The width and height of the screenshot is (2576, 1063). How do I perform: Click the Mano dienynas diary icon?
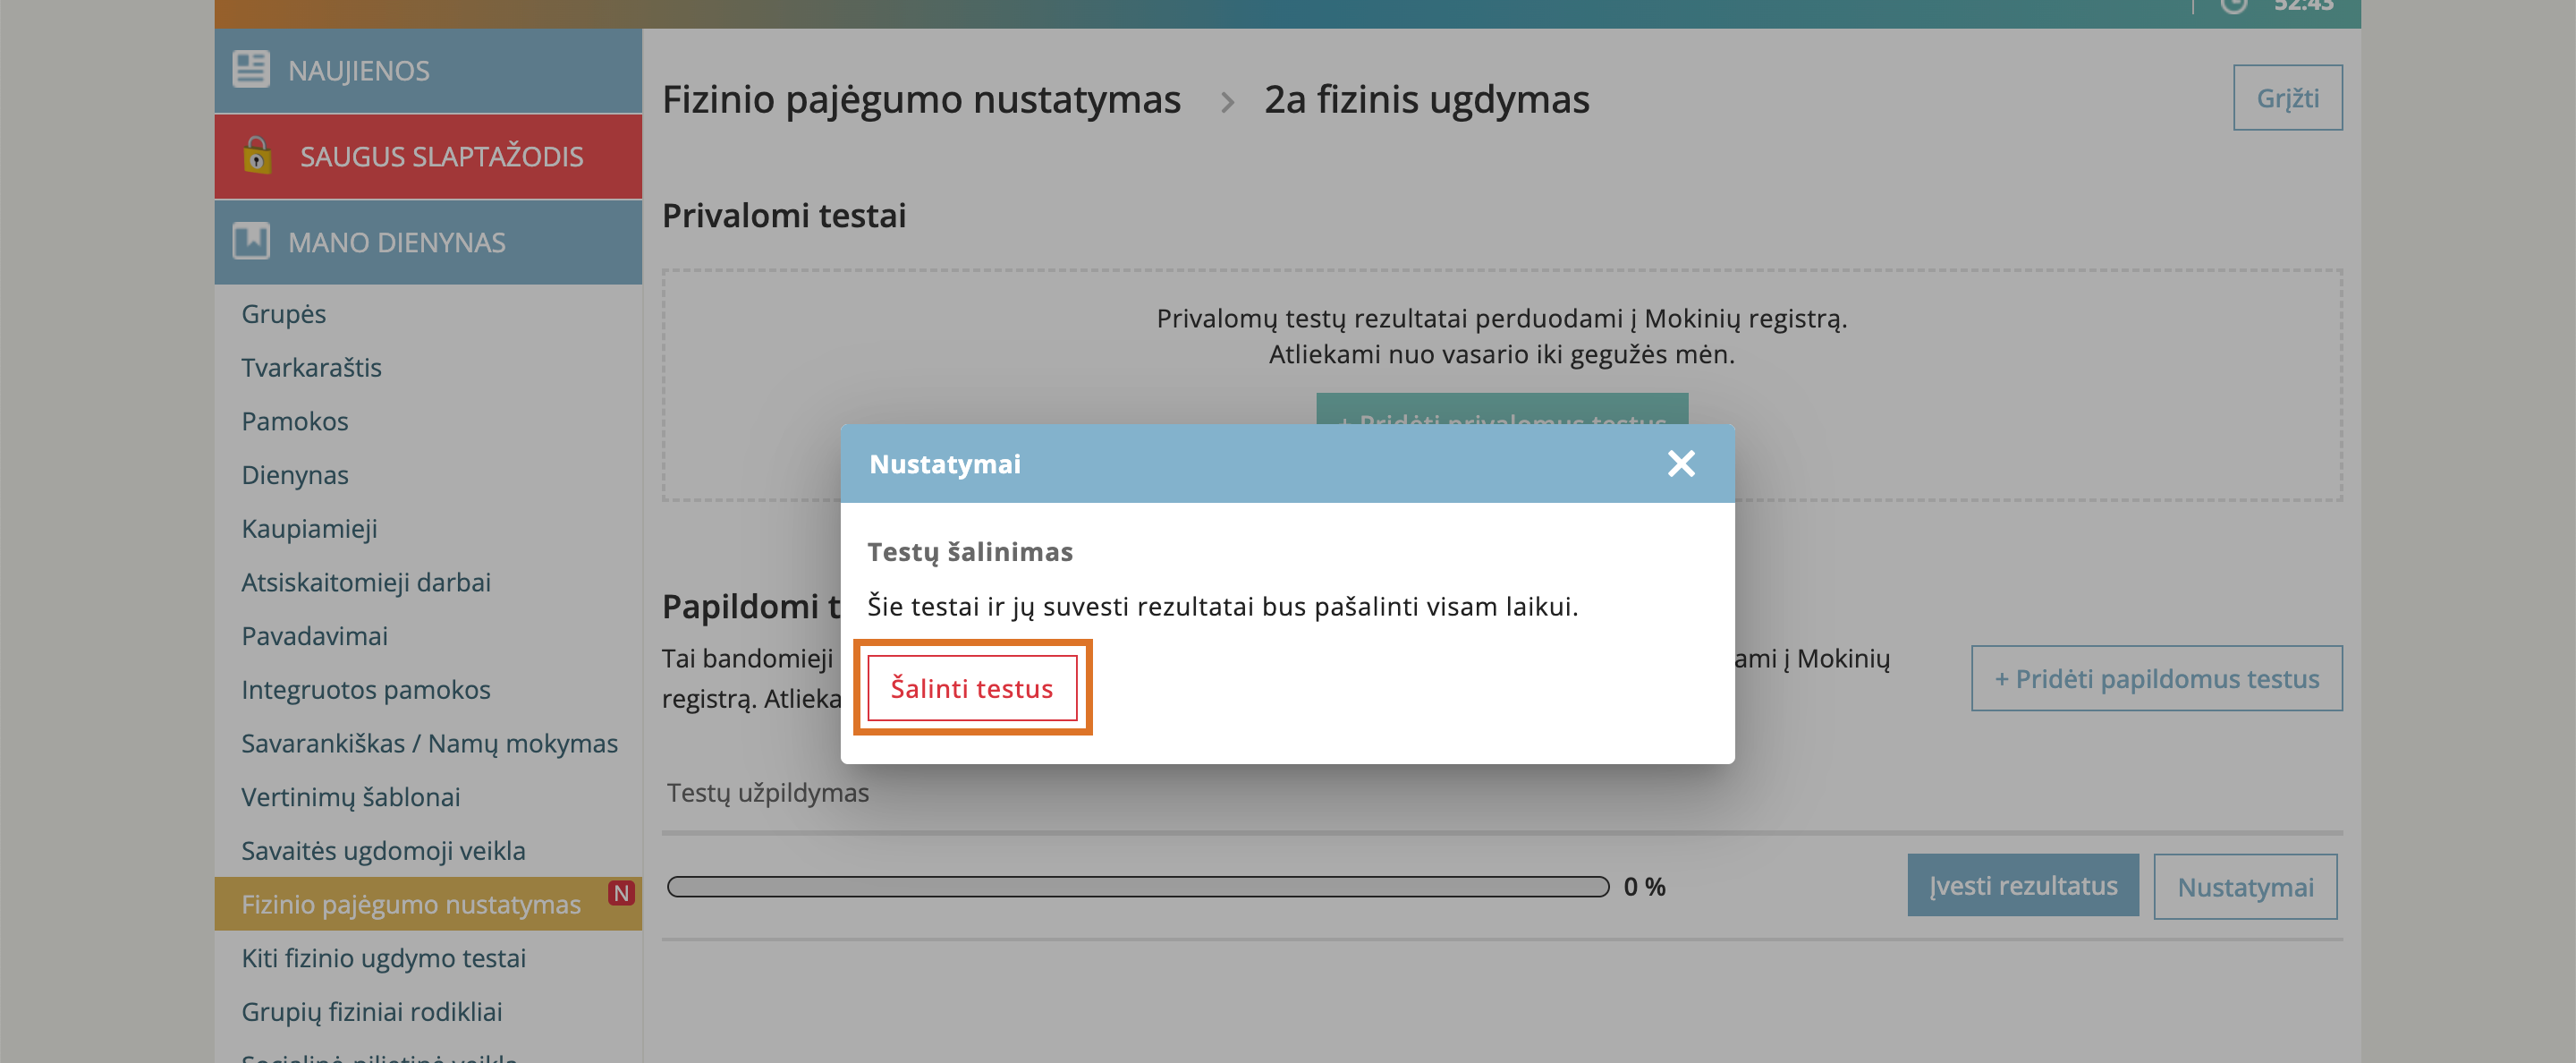(x=250, y=241)
